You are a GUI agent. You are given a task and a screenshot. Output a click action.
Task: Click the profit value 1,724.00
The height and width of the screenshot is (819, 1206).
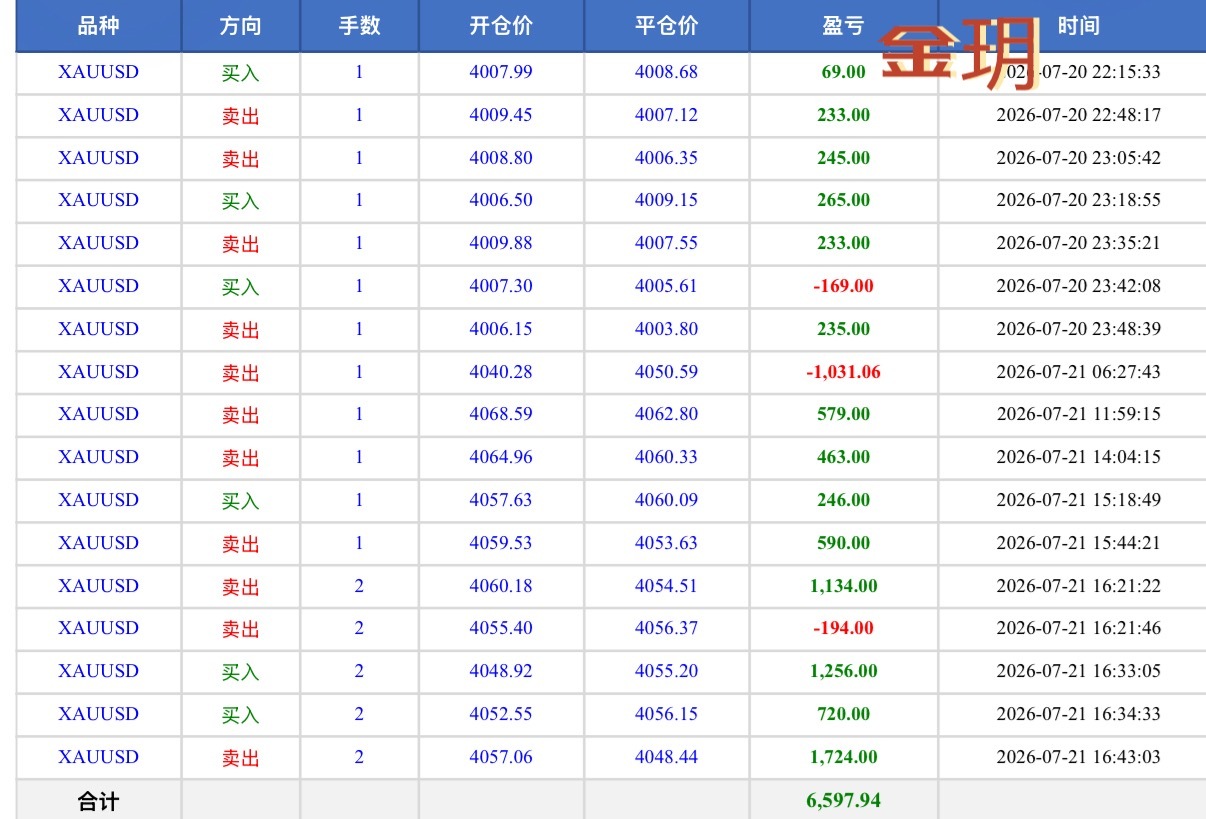pyautogui.click(x=843, y=757)
